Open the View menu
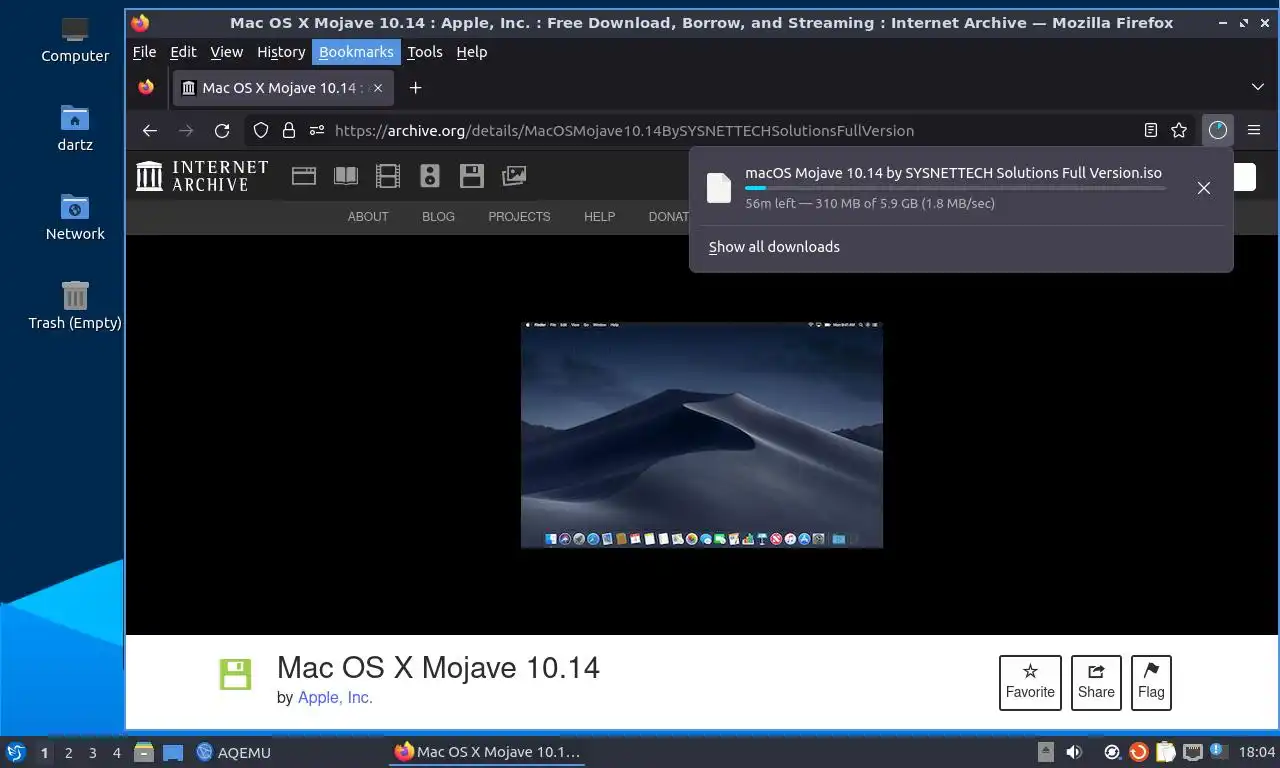1280x768 pixels. click(226, 52)
